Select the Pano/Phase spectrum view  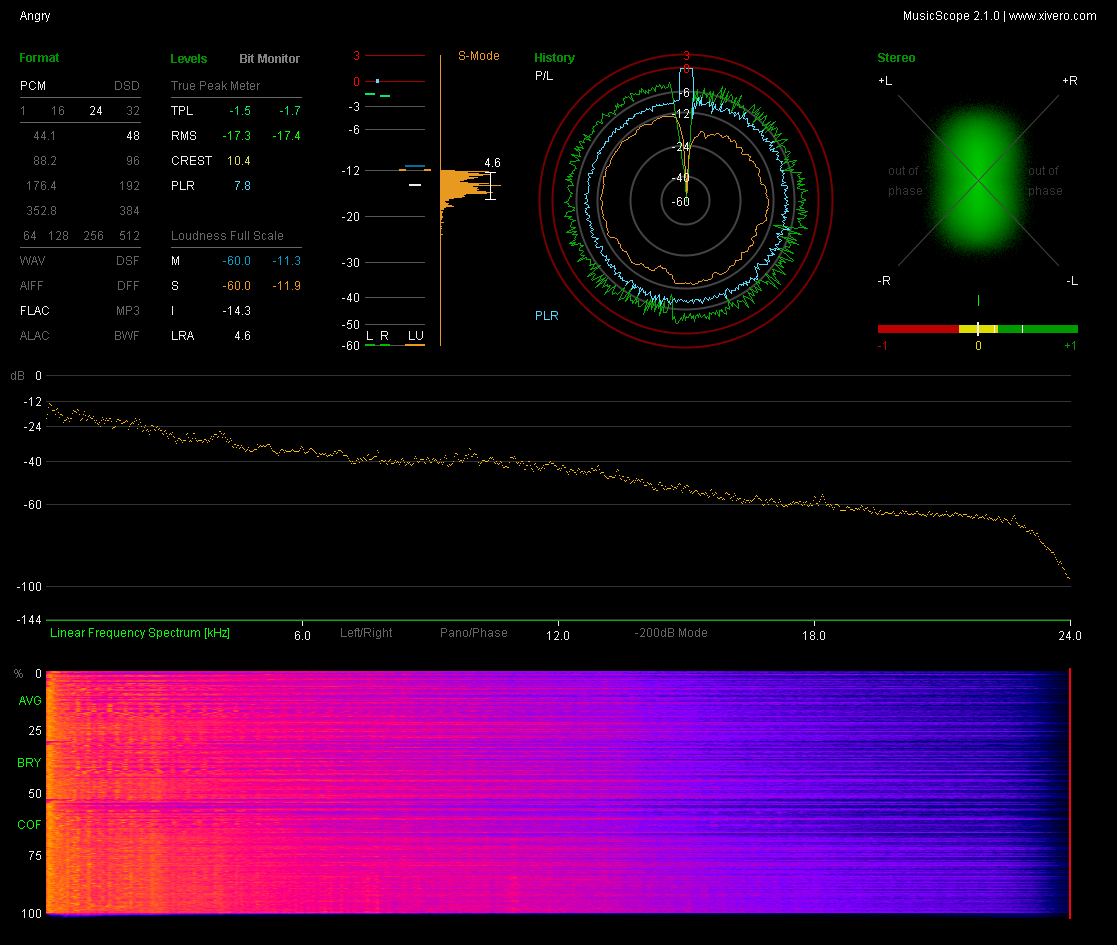474,633
